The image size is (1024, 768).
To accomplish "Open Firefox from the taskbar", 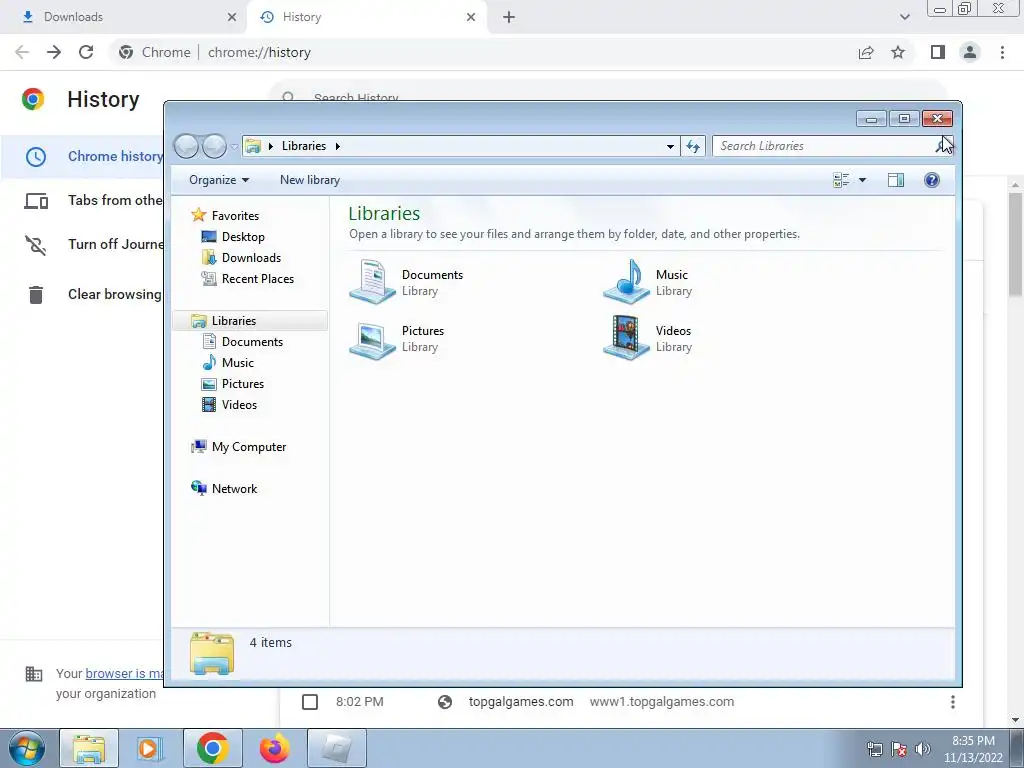I will 274,748.
